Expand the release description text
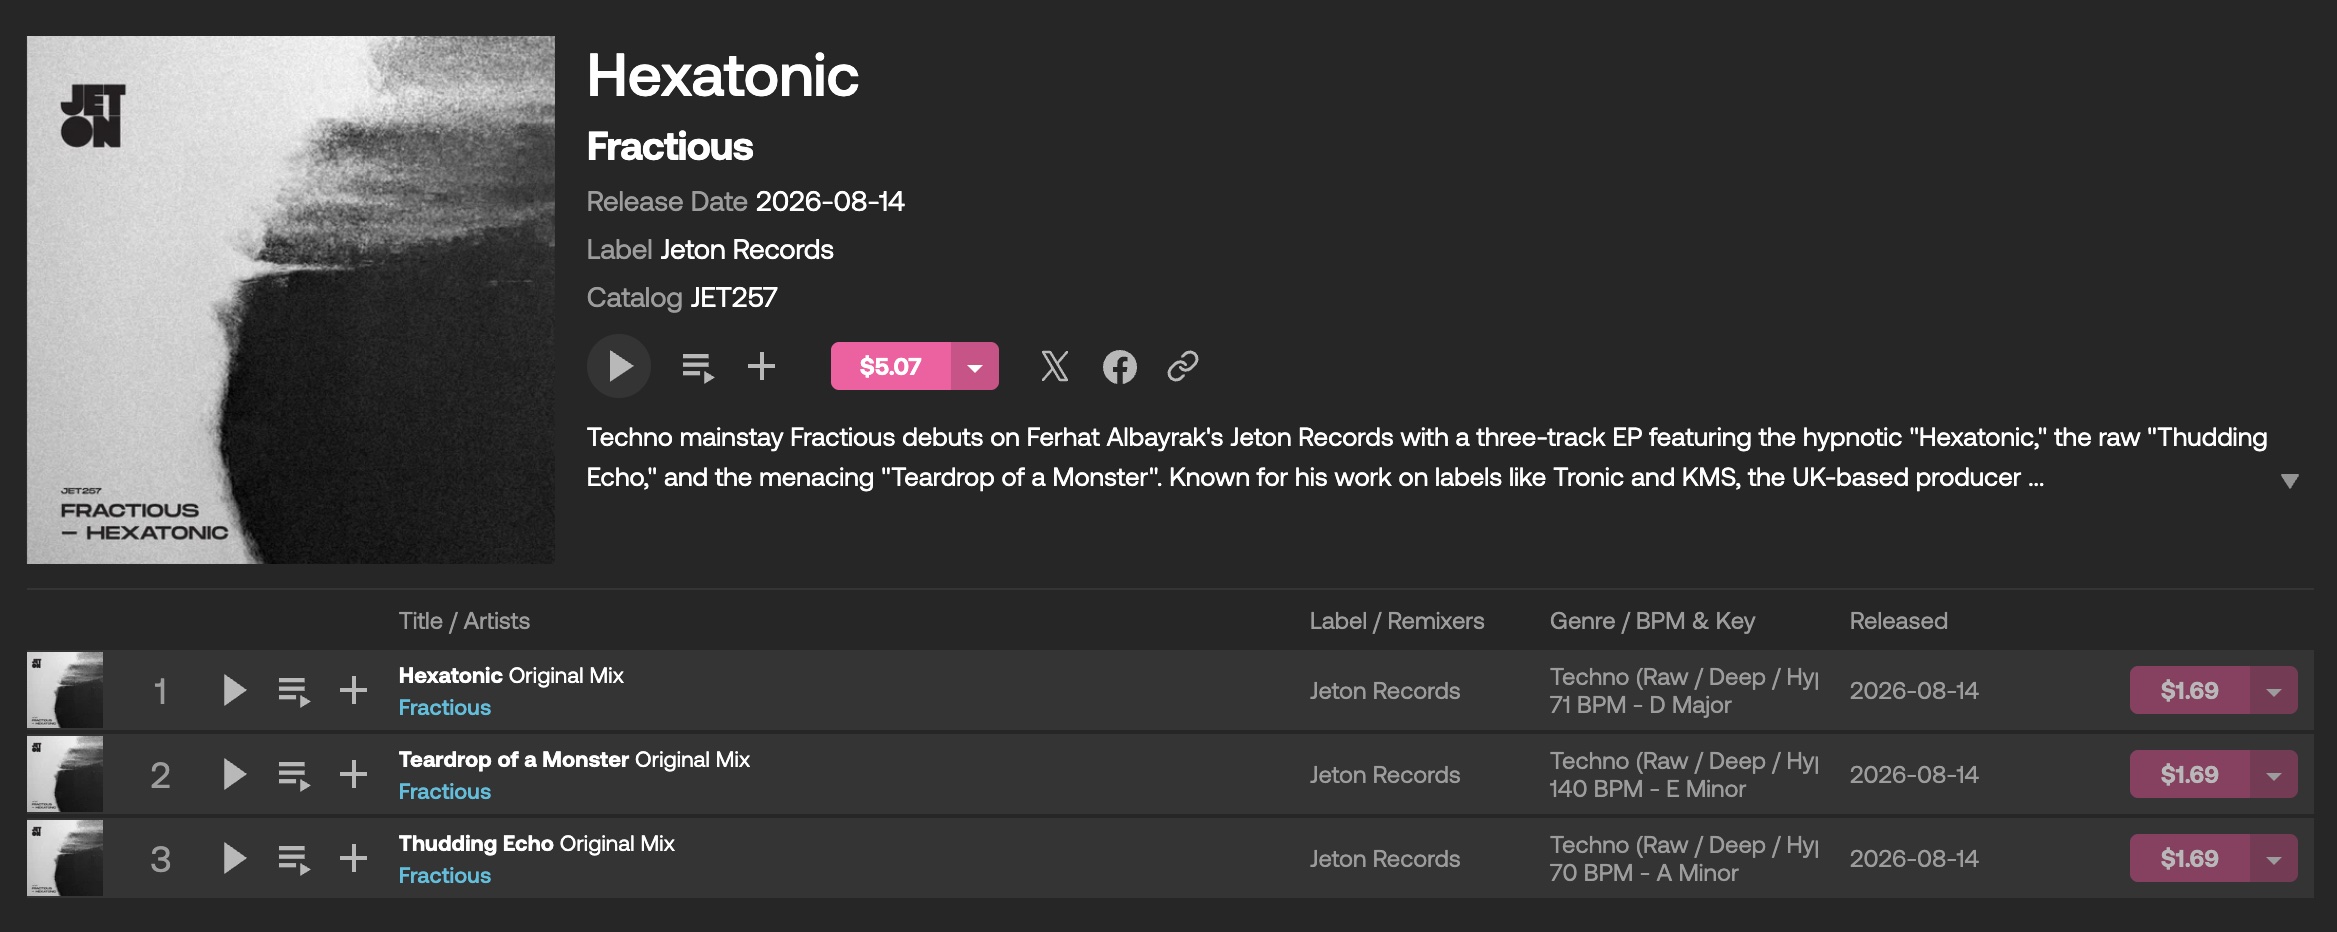 (2289, 481)
